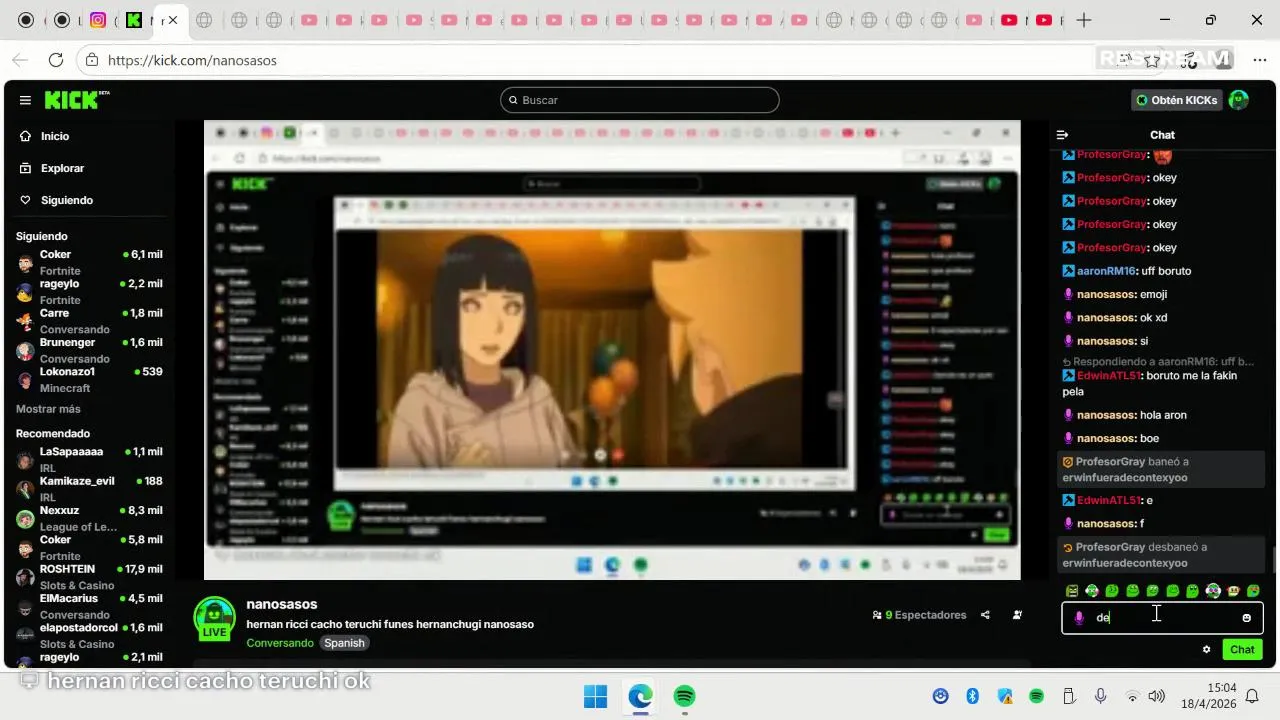Click the chat panel scrollbar
Screen dimensions: 1280x720
click(1273, 560)
